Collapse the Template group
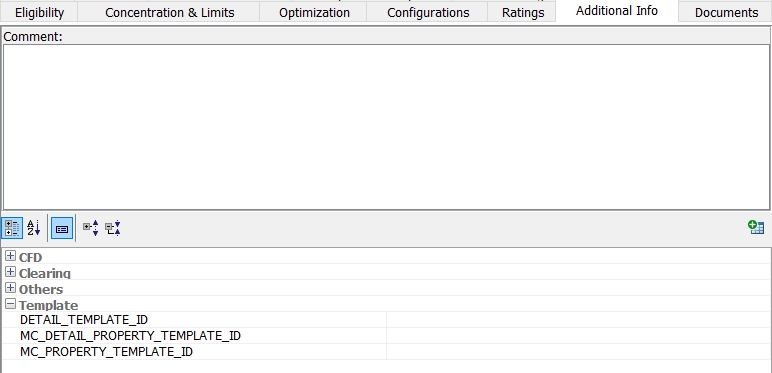This screenshot has width=772, height=373. (x=10, y=304)
